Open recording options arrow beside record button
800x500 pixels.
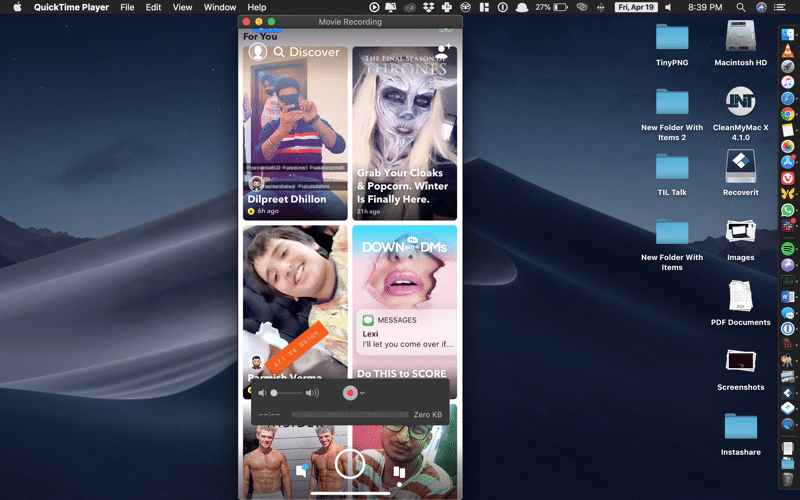(x=362, y=393)
